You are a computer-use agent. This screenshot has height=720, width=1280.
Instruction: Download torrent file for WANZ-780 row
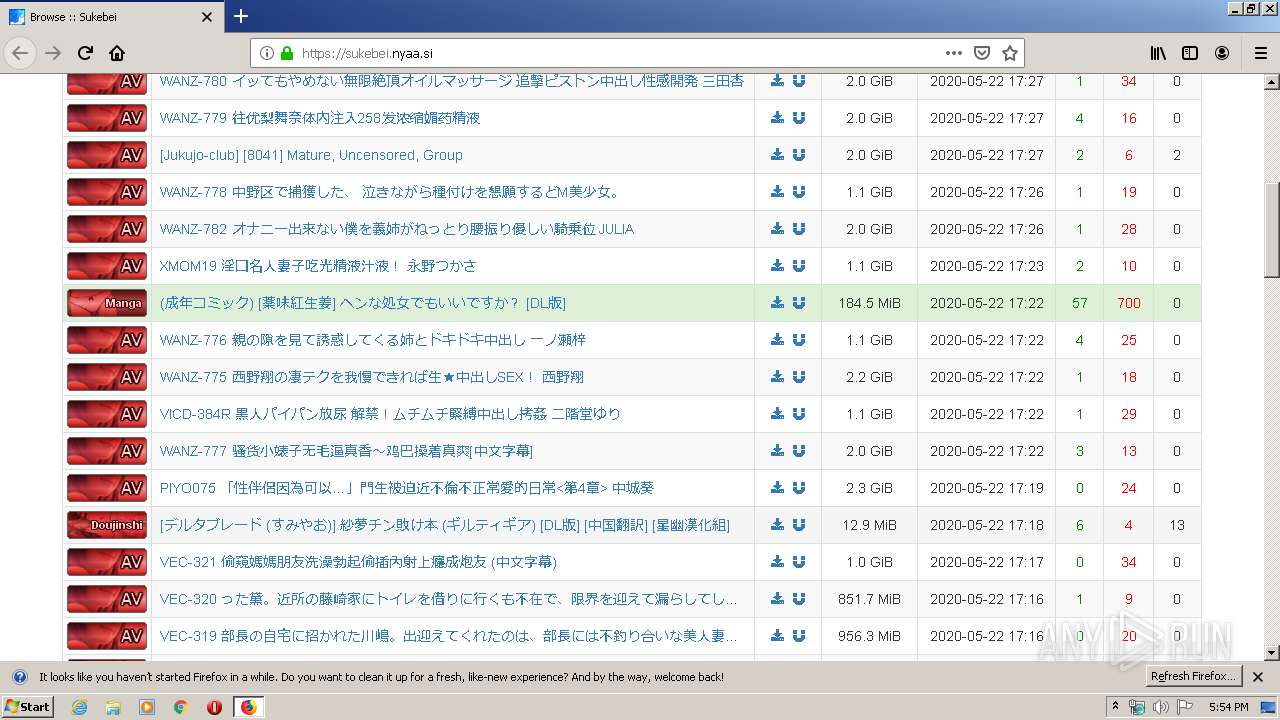point(777,81)
